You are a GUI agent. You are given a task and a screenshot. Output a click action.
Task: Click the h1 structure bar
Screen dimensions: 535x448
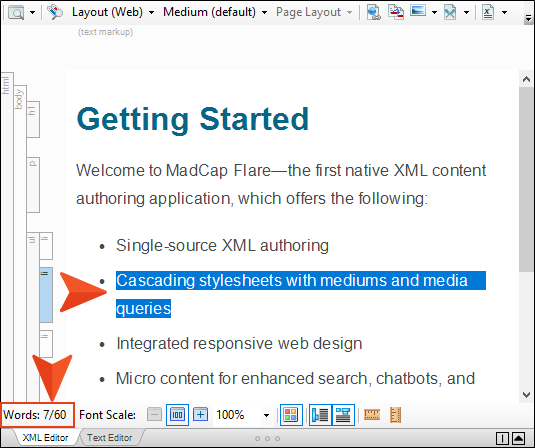tap(33, 119)
